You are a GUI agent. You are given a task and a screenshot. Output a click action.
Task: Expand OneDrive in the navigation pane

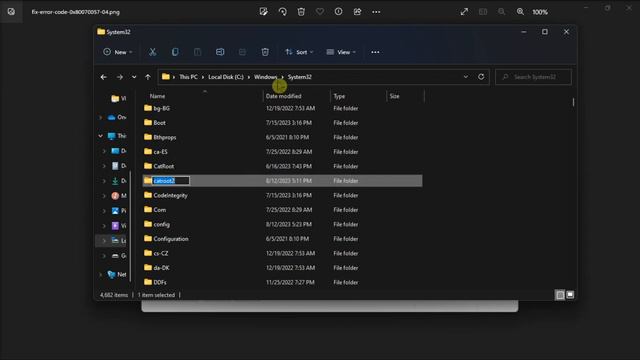(101, 118)
